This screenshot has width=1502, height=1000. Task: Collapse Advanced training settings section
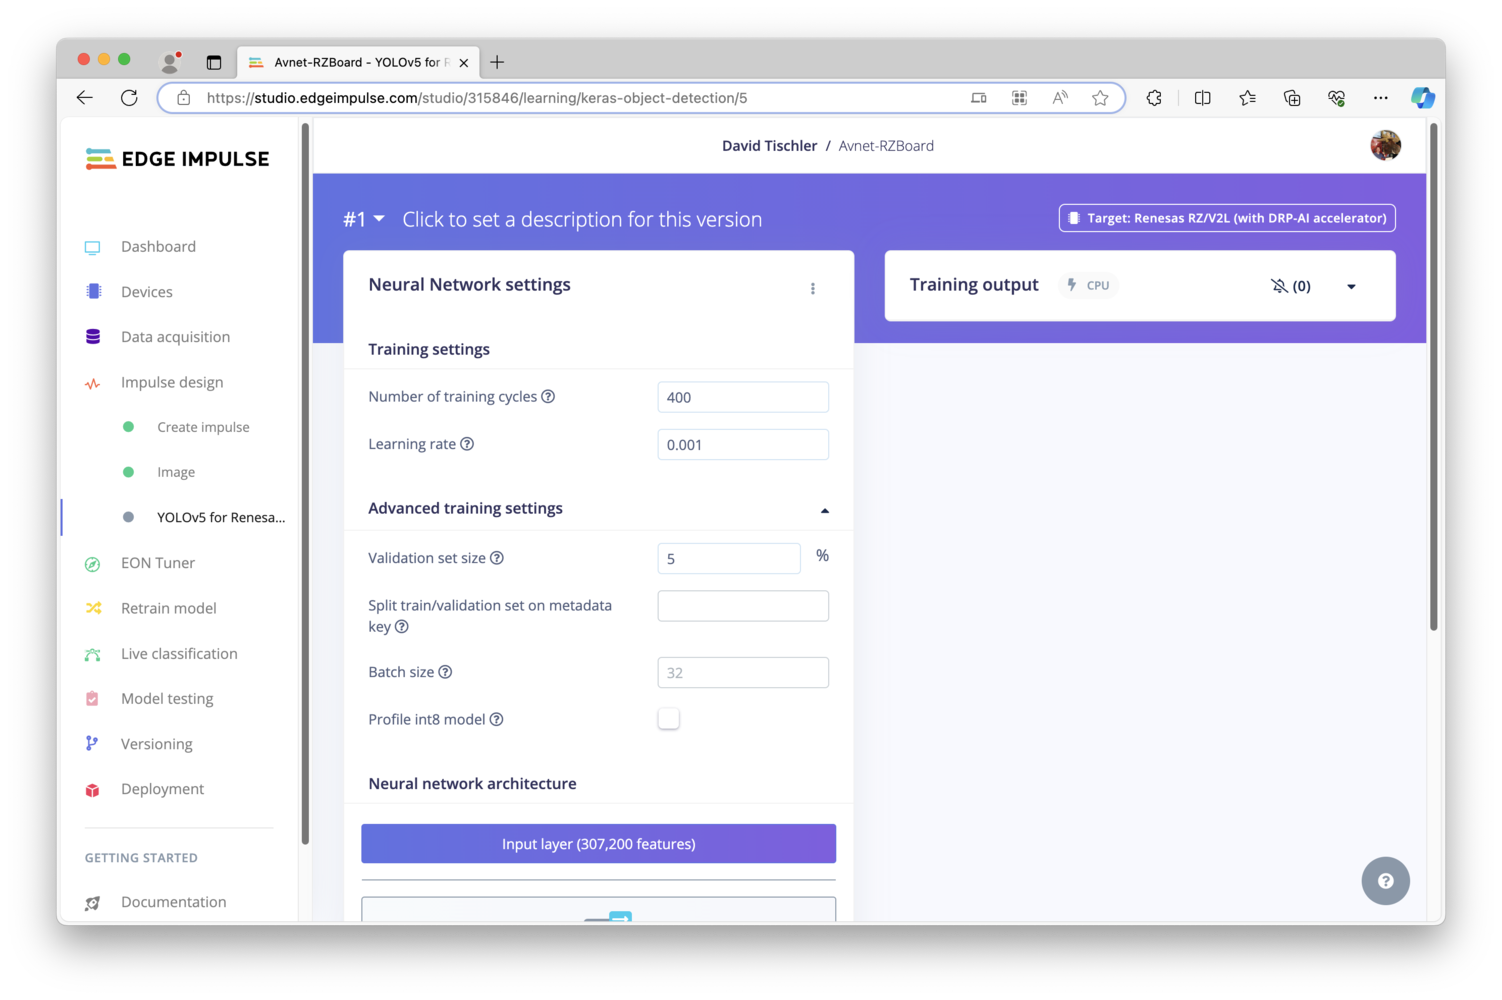tap(825, 510)
